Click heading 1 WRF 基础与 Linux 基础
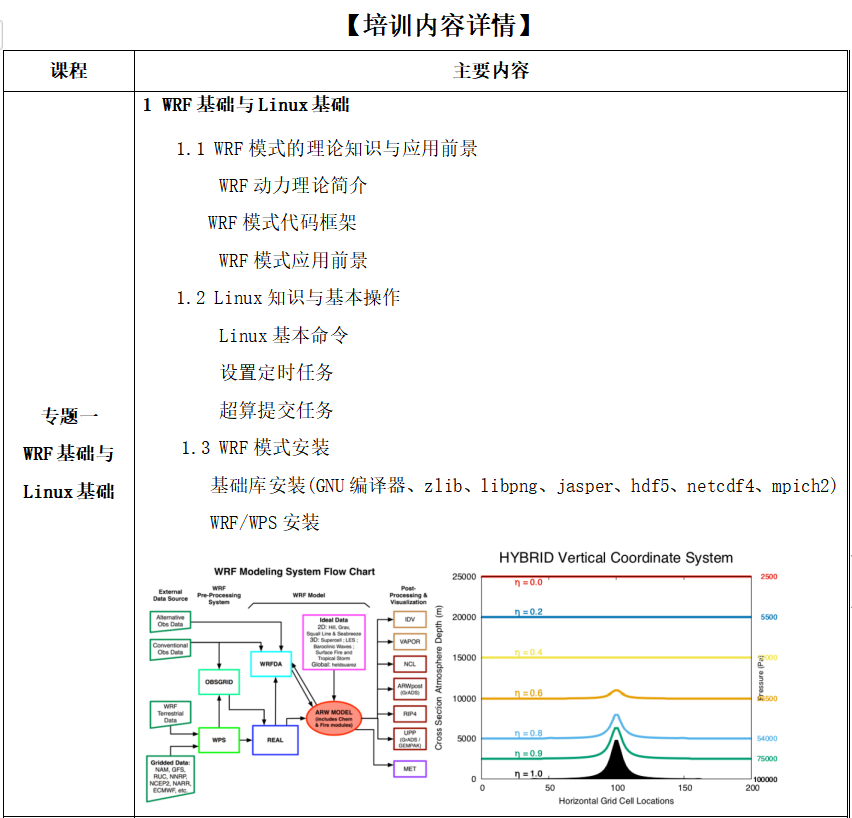Image resolution: width=852 pixels, height=818 pixels. coord(246,104)
